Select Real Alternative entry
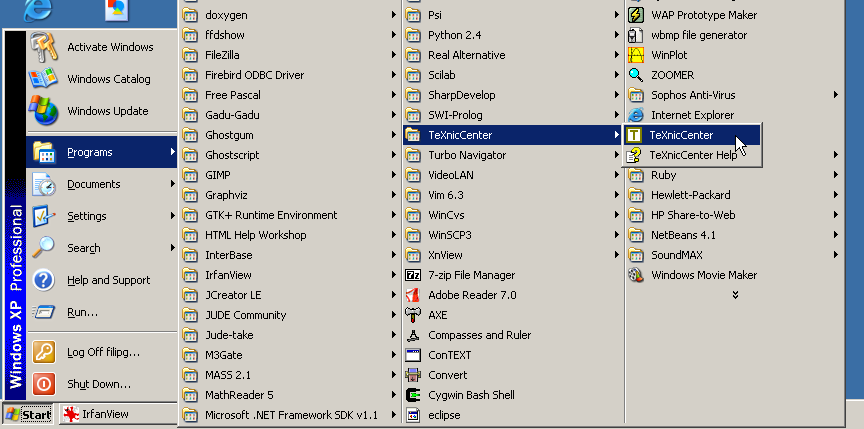The width and height of the screenshot is (864, 429). coord(513,55)
